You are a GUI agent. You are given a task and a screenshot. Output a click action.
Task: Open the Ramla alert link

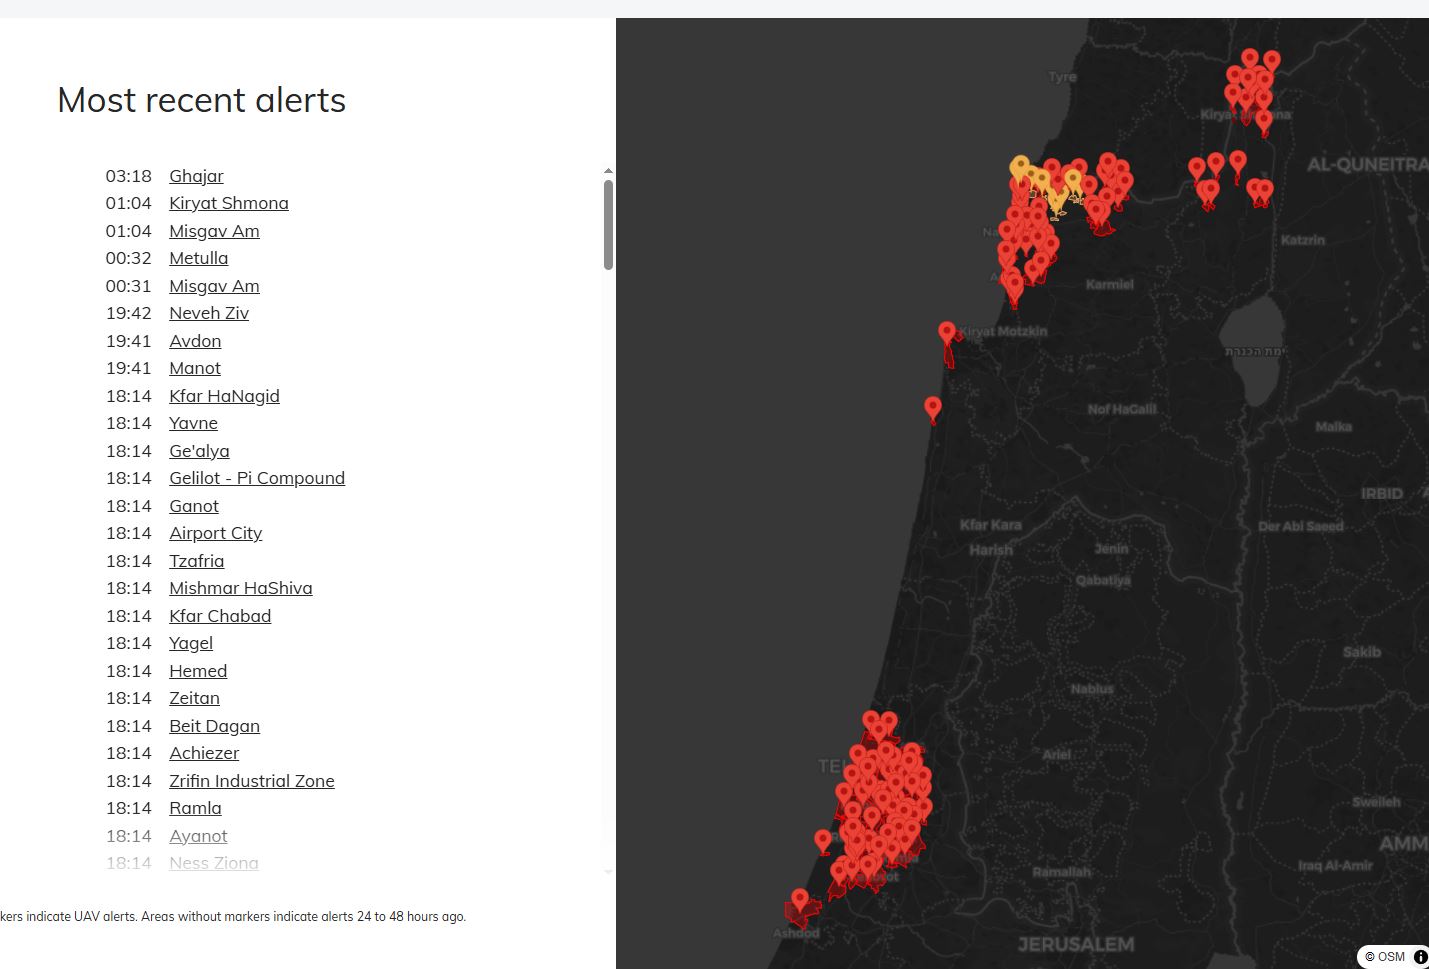195,808
